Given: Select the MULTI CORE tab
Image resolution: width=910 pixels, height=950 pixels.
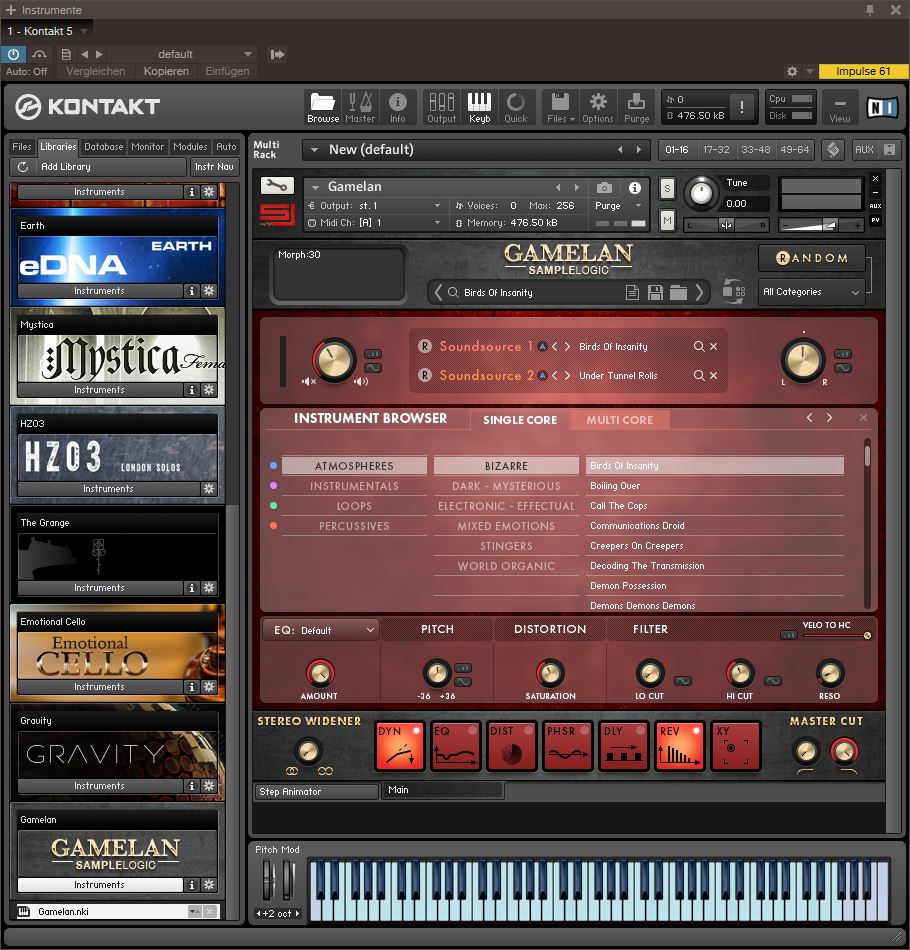Looking at the screenshot, I should [620, 420].
